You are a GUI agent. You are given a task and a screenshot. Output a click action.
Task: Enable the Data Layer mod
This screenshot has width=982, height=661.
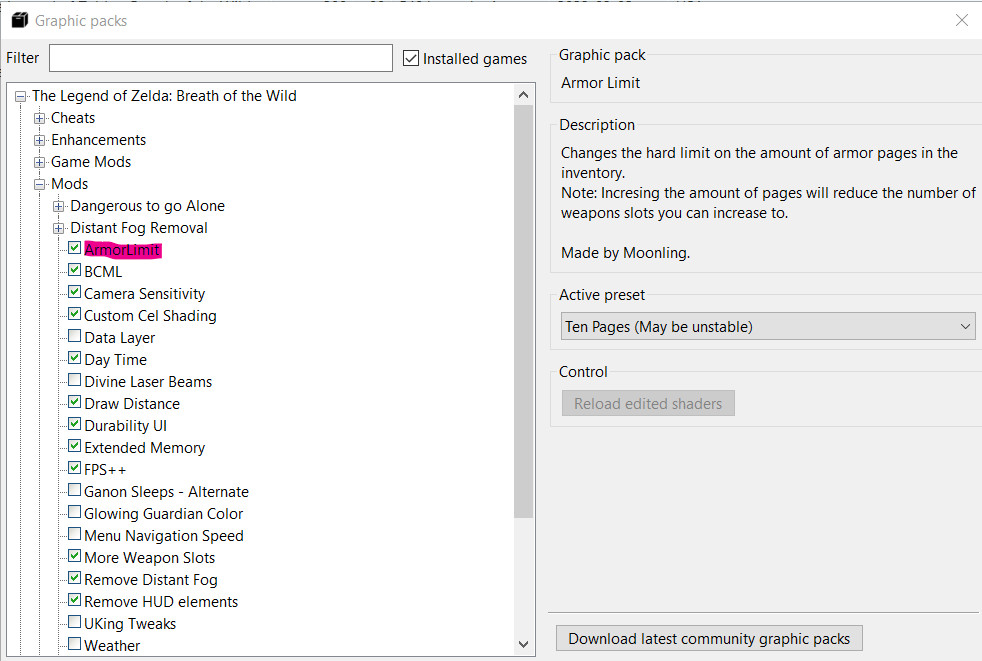pos(74,337)
